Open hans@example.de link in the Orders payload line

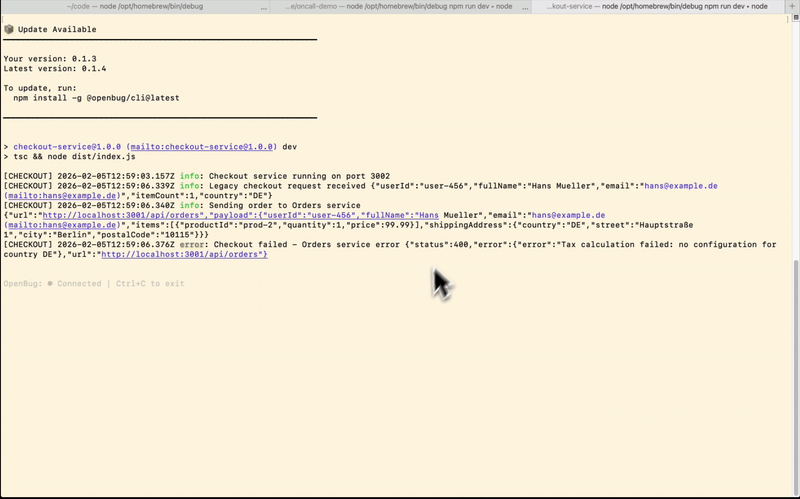pos(568,215)
